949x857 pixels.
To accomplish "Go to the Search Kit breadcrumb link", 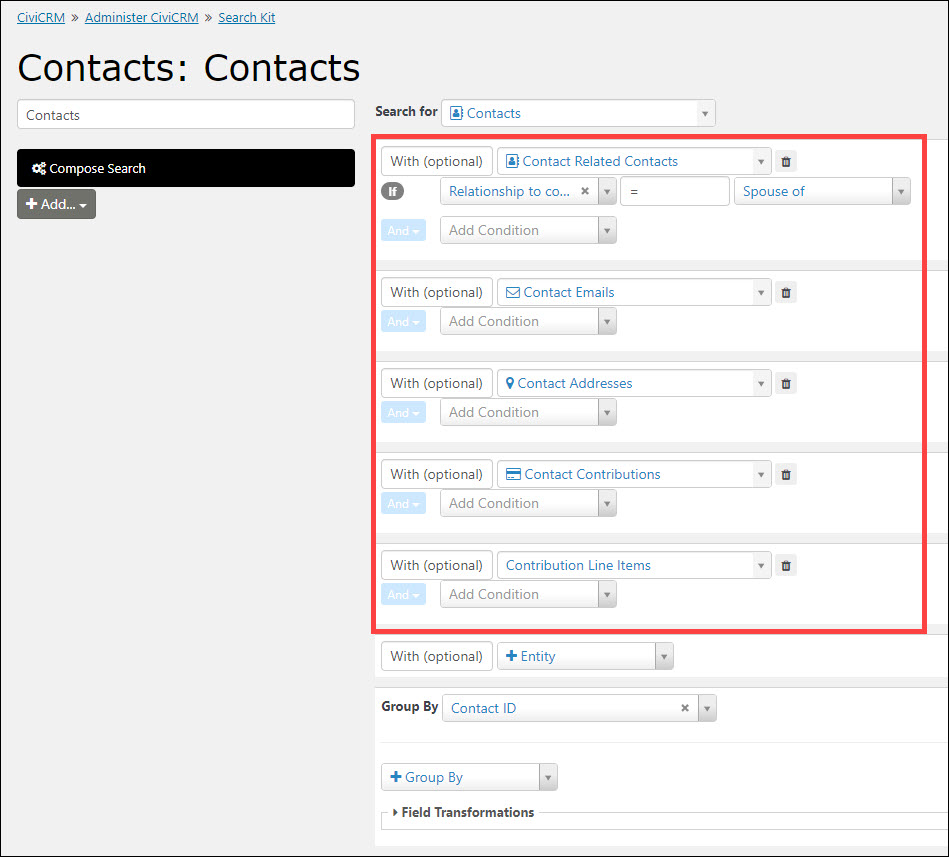I will [x=246, y=18].
